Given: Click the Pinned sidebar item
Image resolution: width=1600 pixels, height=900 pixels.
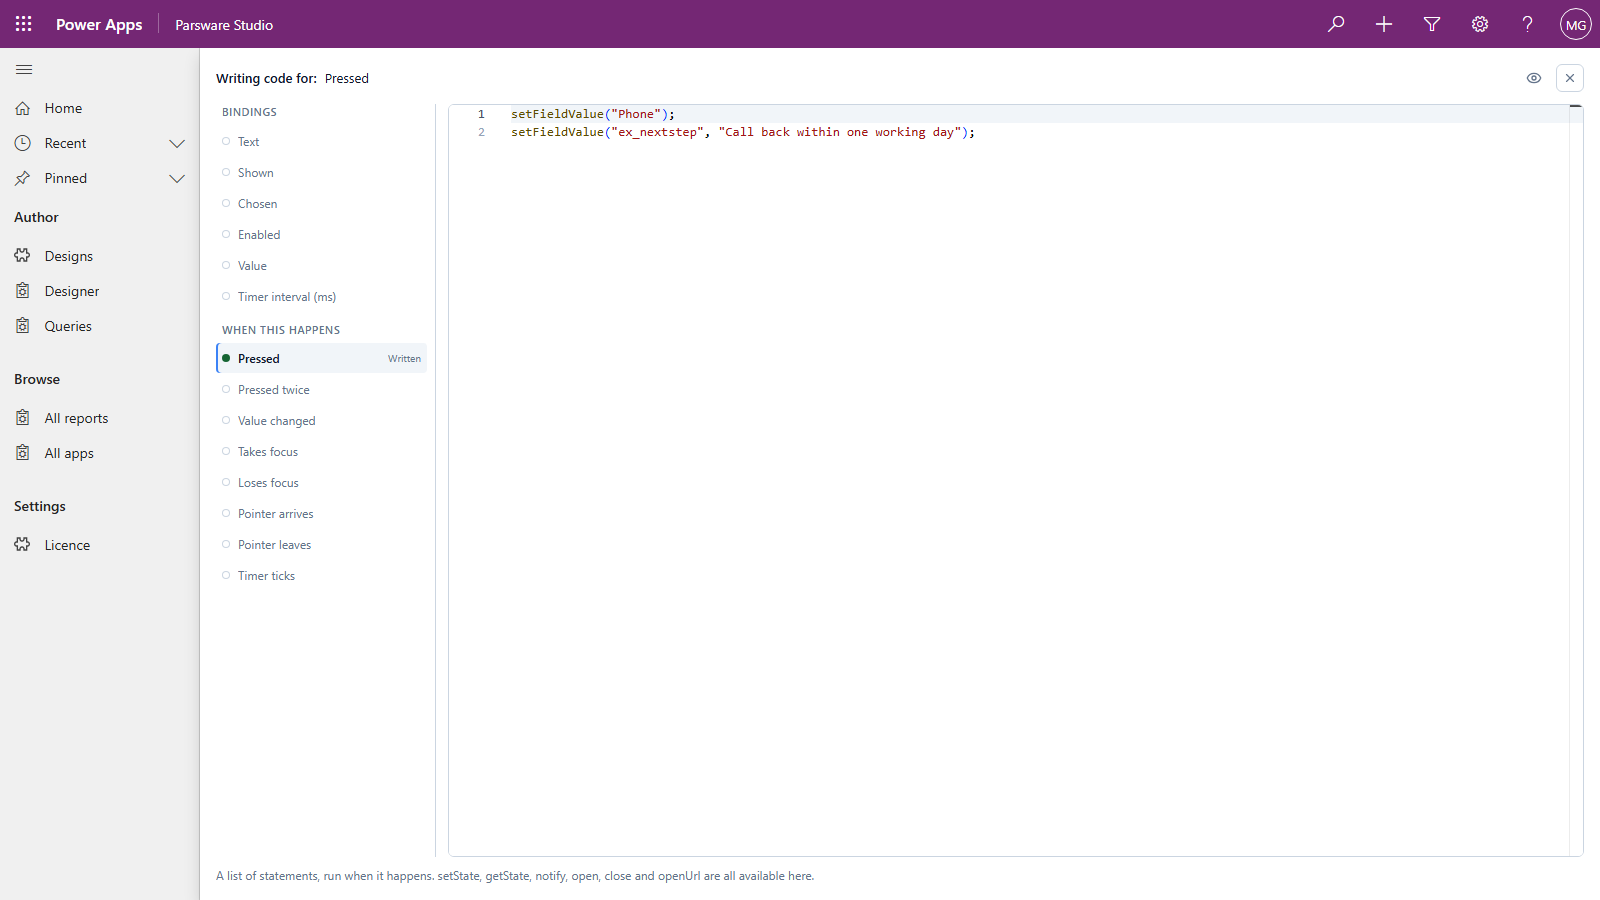Looking at the screenshot, I should [x=100, y=178].
